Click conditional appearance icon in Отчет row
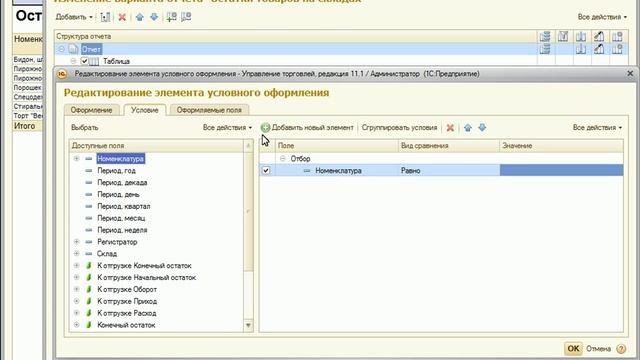 click(599, 49)
